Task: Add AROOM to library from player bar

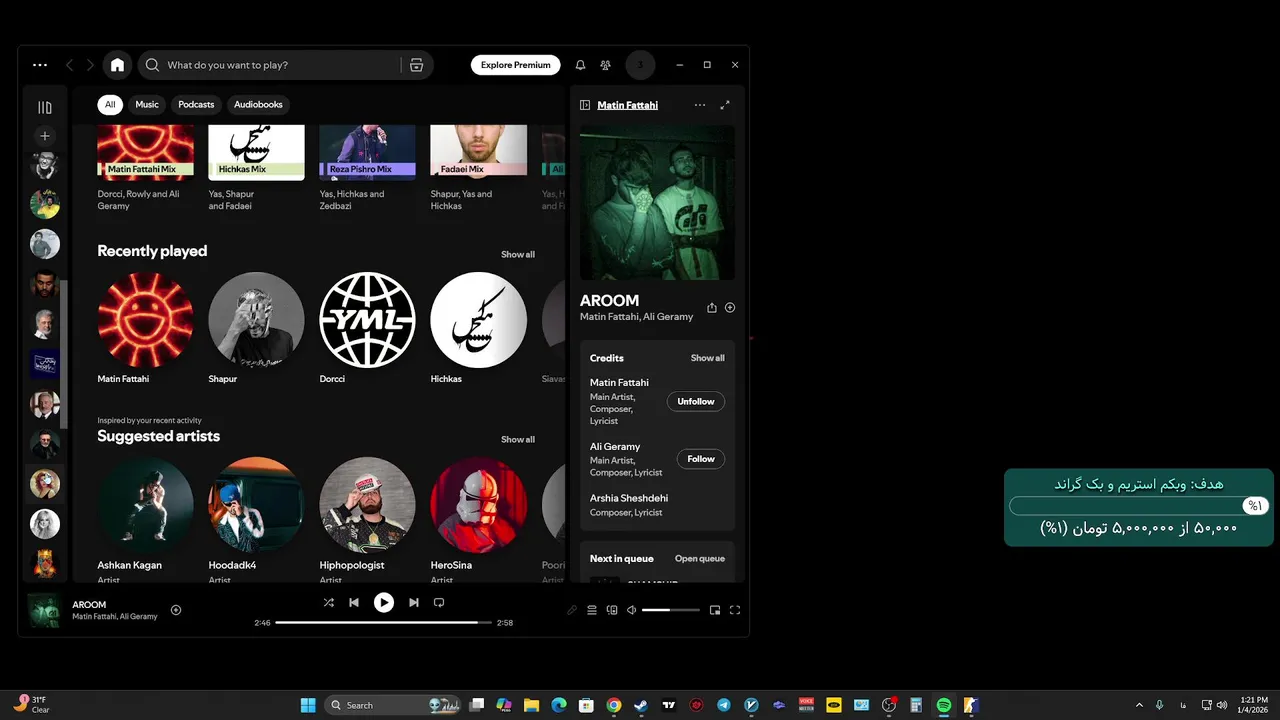Action: tap(176, 610)
